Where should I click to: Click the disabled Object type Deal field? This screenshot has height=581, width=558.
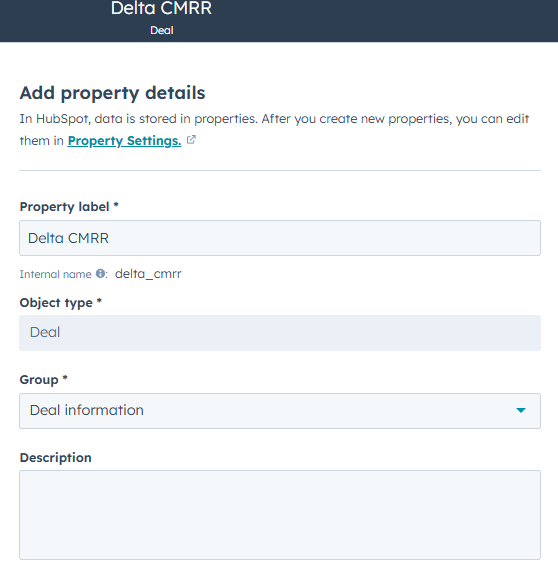280,333
